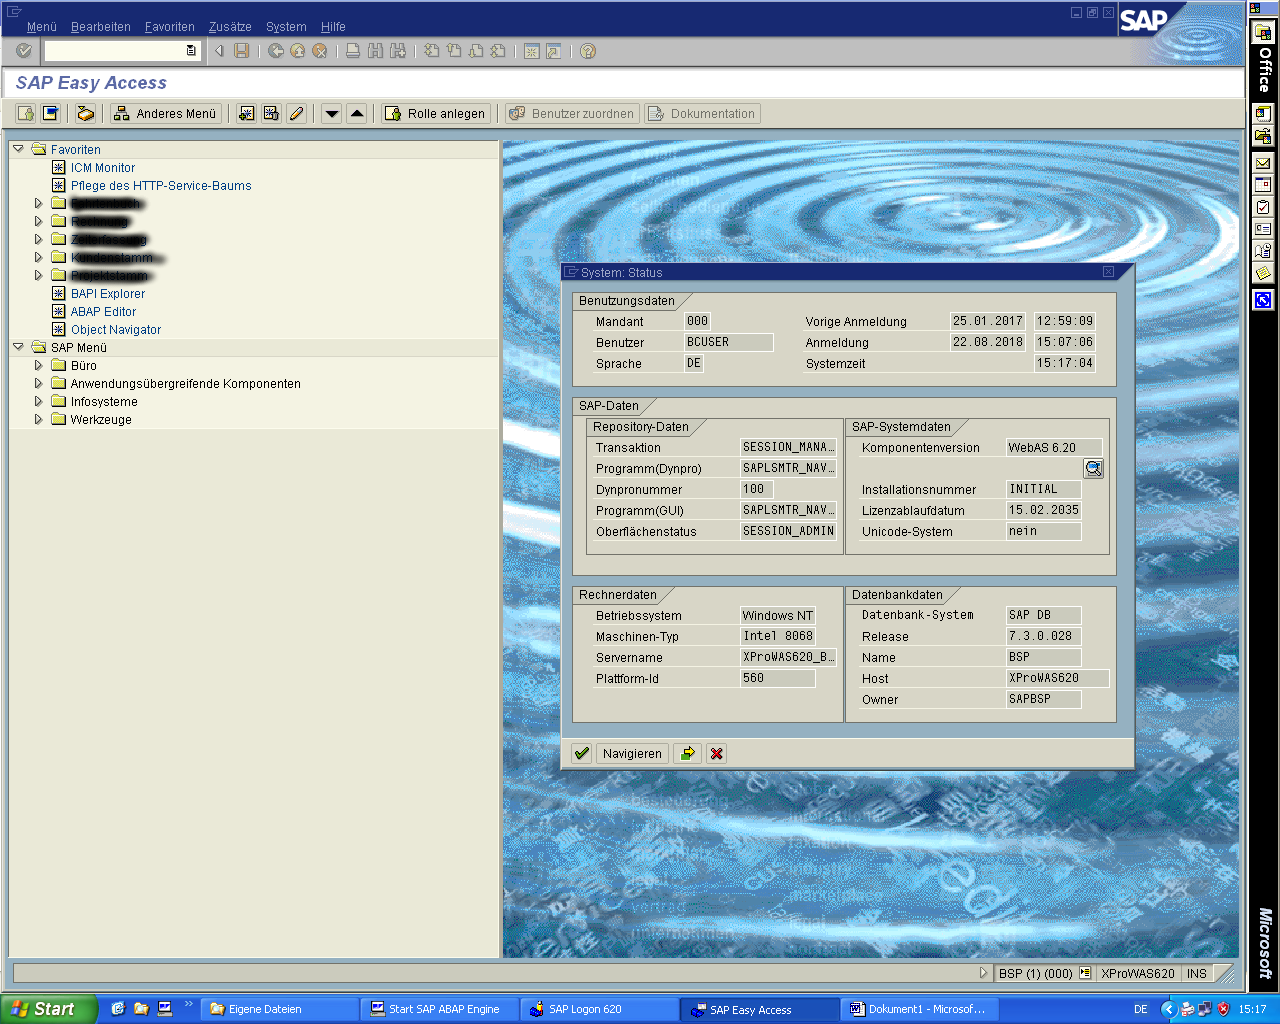Open the System menu
This screenshot has width=1280, height=1024.
click(x=286, y=27)
